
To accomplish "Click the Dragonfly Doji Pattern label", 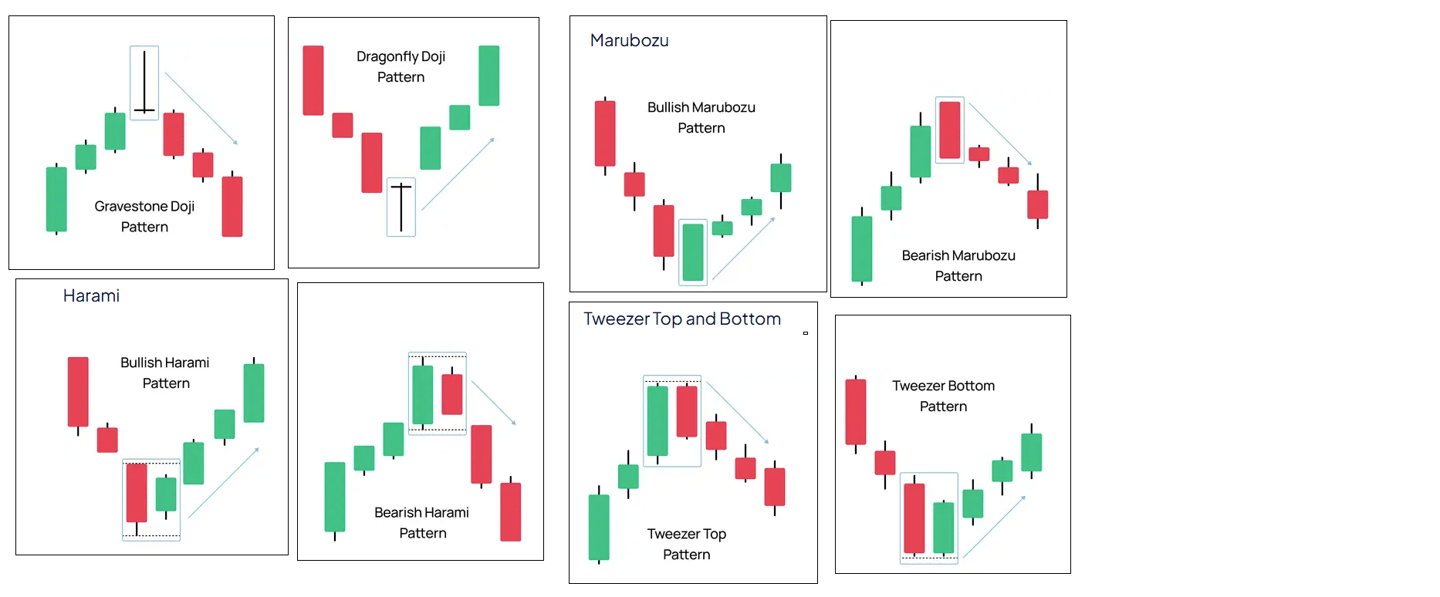I will click(401, 66).
